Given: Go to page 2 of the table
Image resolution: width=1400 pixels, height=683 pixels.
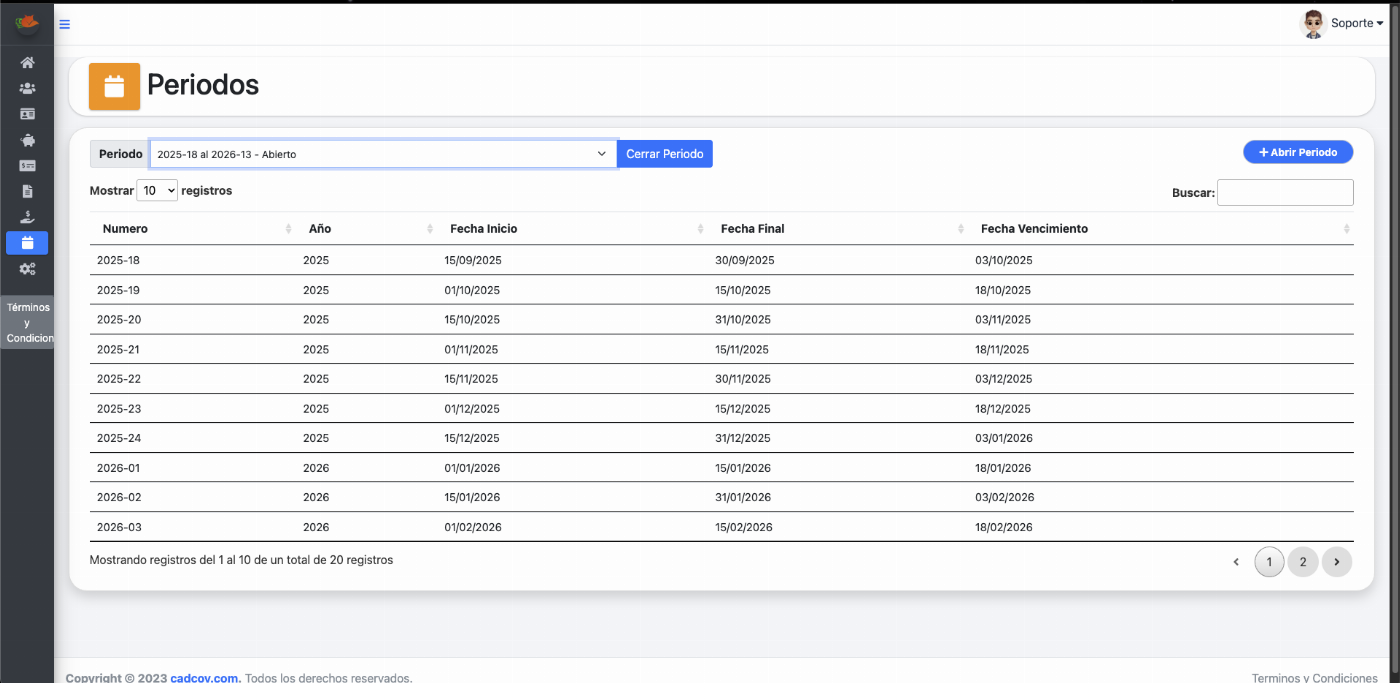Looking at the screenshot, I should point(1302,562).
